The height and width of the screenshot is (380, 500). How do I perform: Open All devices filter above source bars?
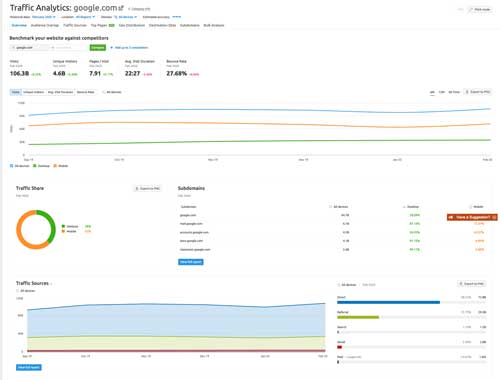click(x=347, y=285)
